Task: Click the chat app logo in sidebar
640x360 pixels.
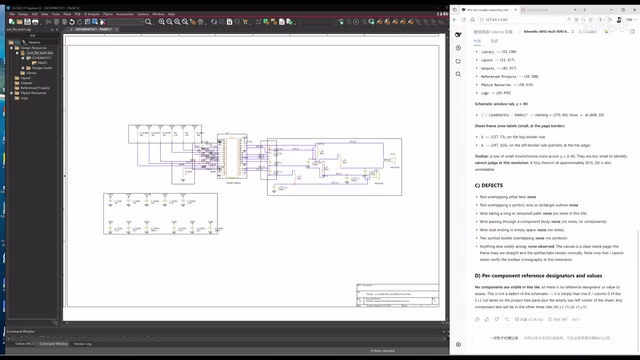Action: pyautogui.click(x=458, y=35)
